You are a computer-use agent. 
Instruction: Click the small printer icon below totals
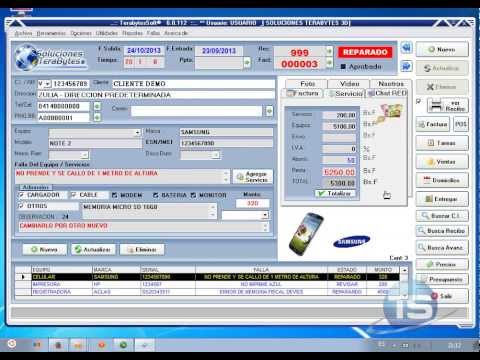click(x=387, y=195)
